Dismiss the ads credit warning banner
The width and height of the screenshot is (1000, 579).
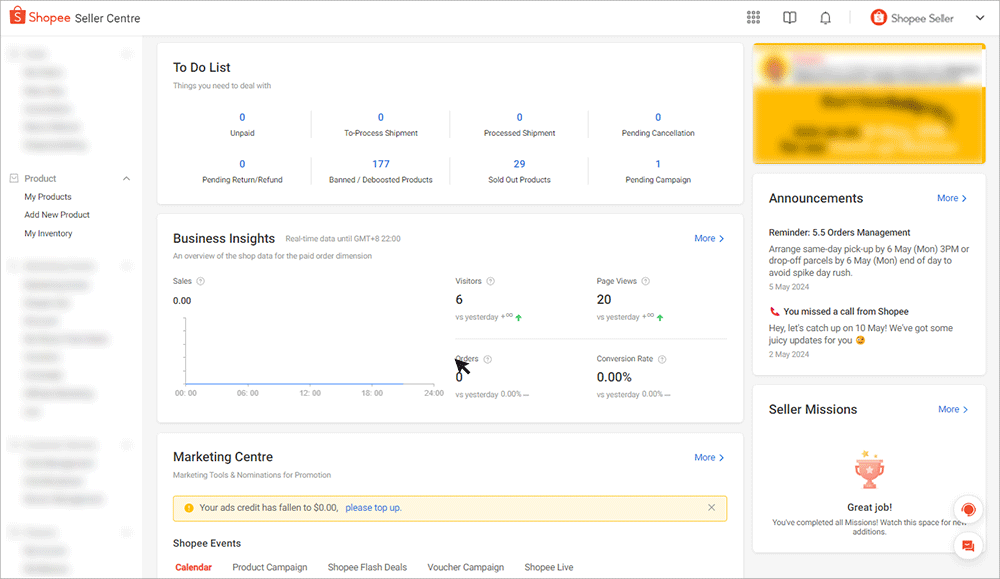coord(711,508)
